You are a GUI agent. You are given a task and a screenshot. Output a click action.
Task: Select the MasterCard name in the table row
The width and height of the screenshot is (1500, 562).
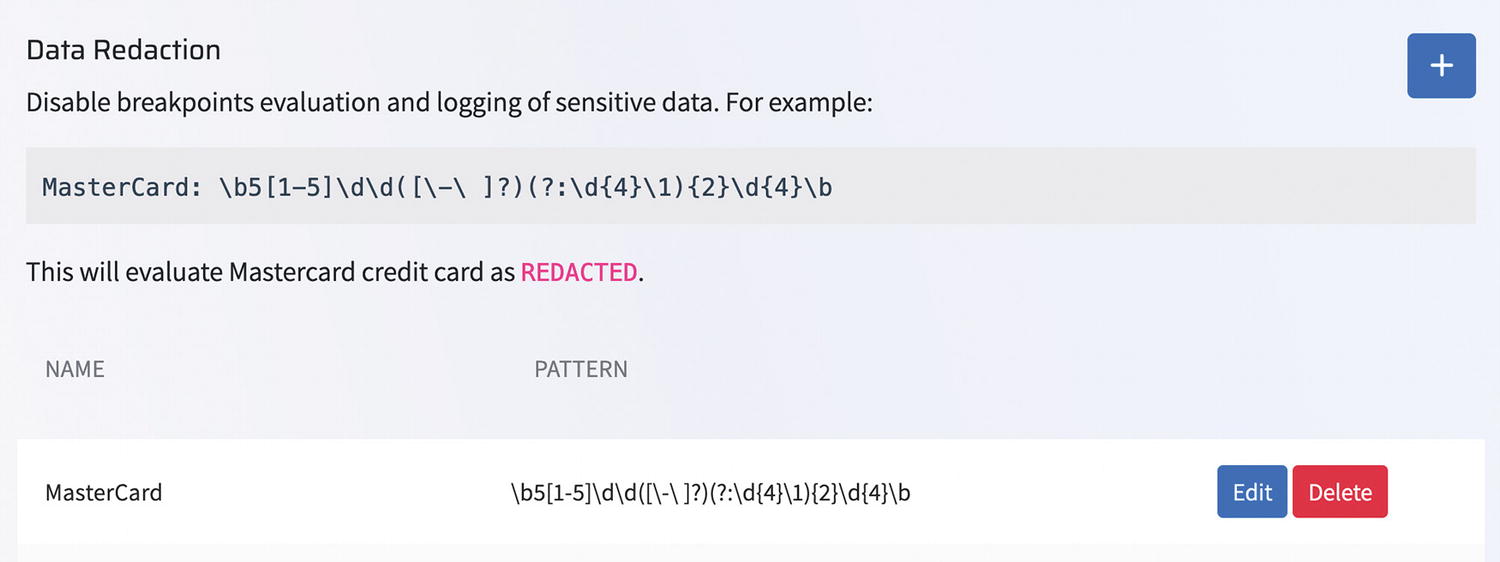[x=104, y=493]
